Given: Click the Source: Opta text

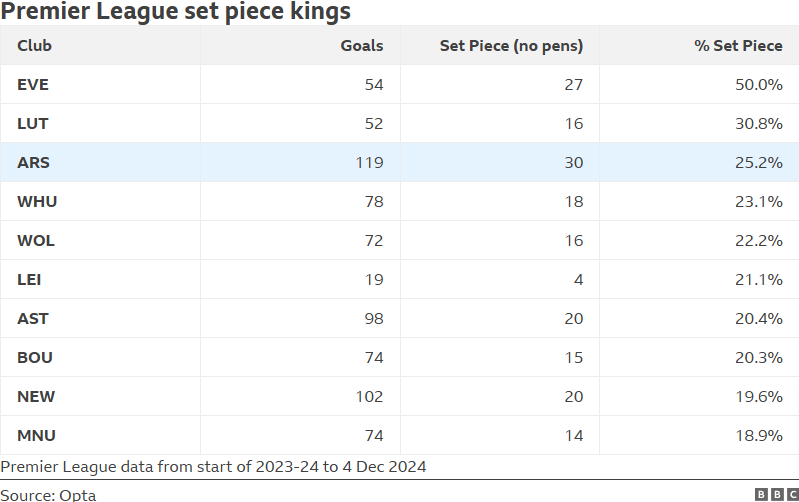Looking at the screenshot, I should coord(48,495).
